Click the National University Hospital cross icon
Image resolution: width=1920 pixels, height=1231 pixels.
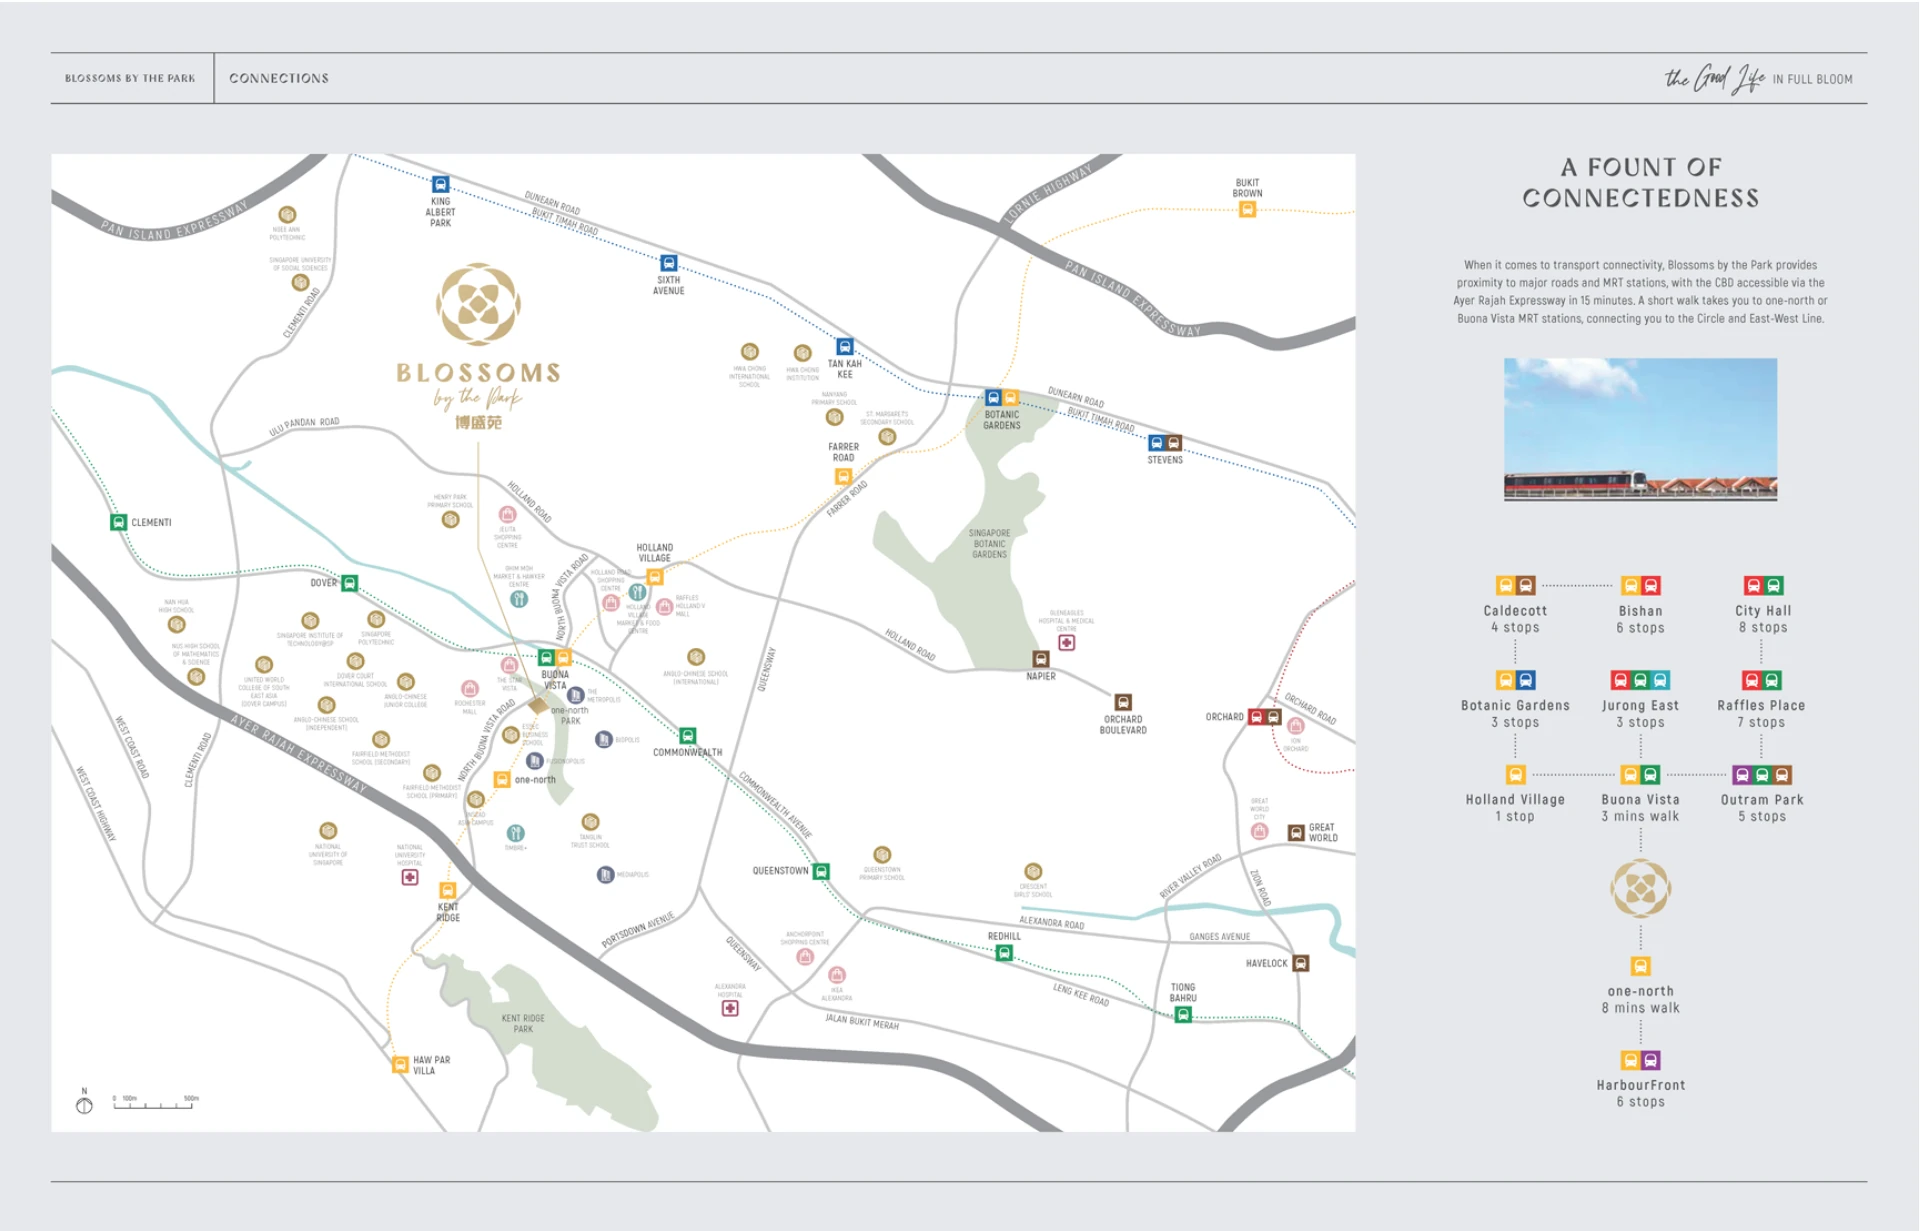click(x=410, y=877)
